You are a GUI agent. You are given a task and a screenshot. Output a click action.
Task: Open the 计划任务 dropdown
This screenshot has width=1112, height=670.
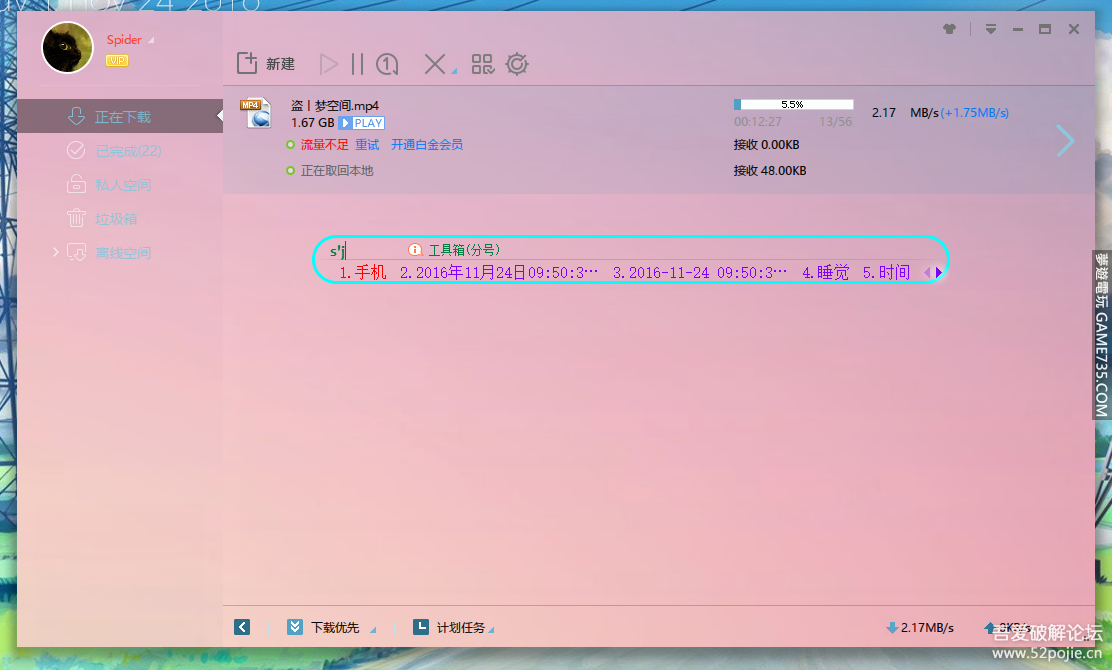[491, 630]
